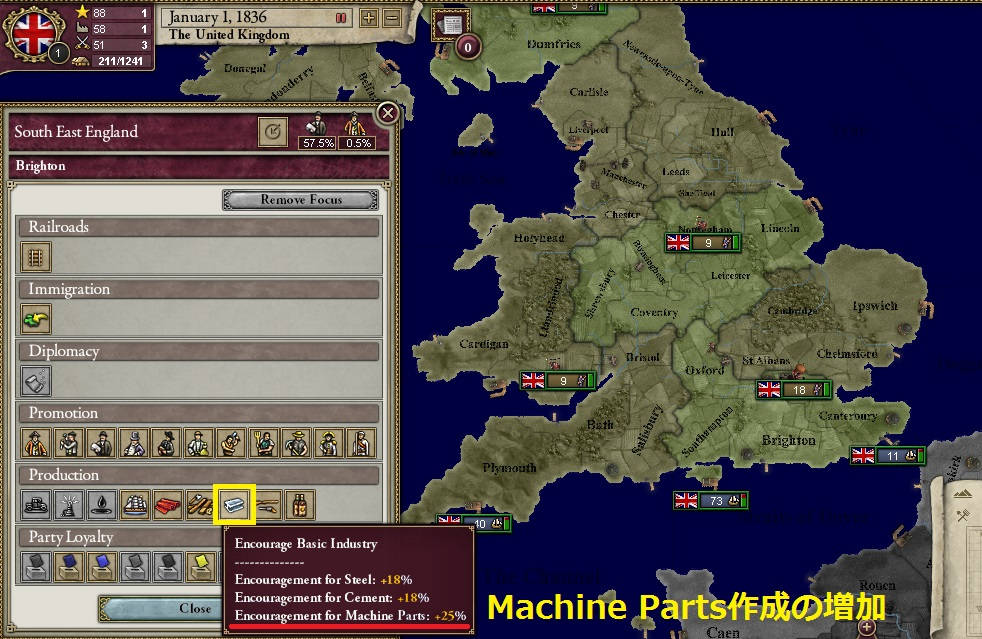Select the liquor production focus icon
982x639 pixels.
(298, 505)
